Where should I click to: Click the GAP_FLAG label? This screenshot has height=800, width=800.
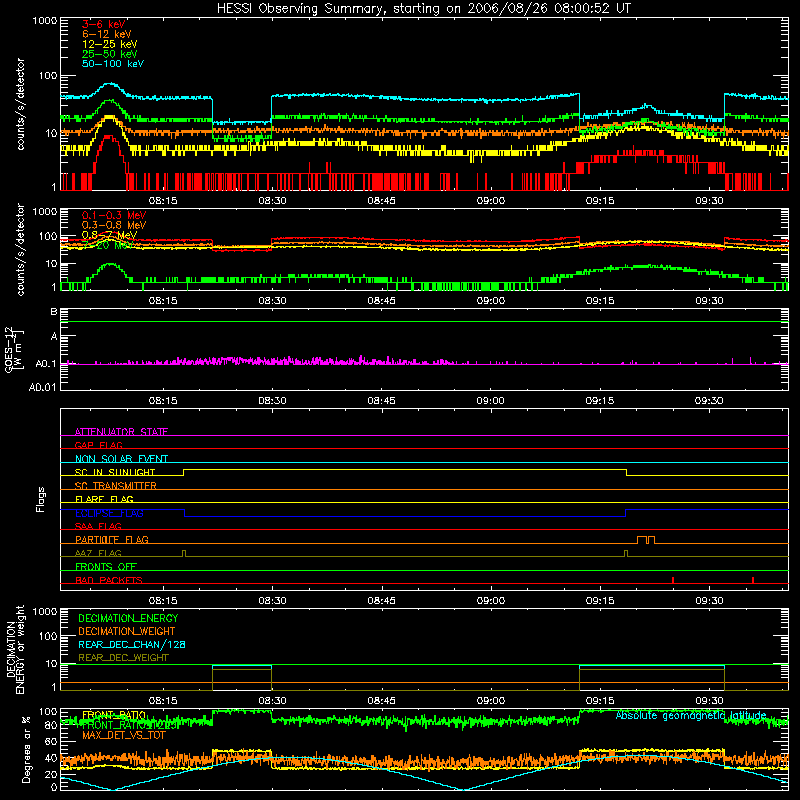[98, 445]
